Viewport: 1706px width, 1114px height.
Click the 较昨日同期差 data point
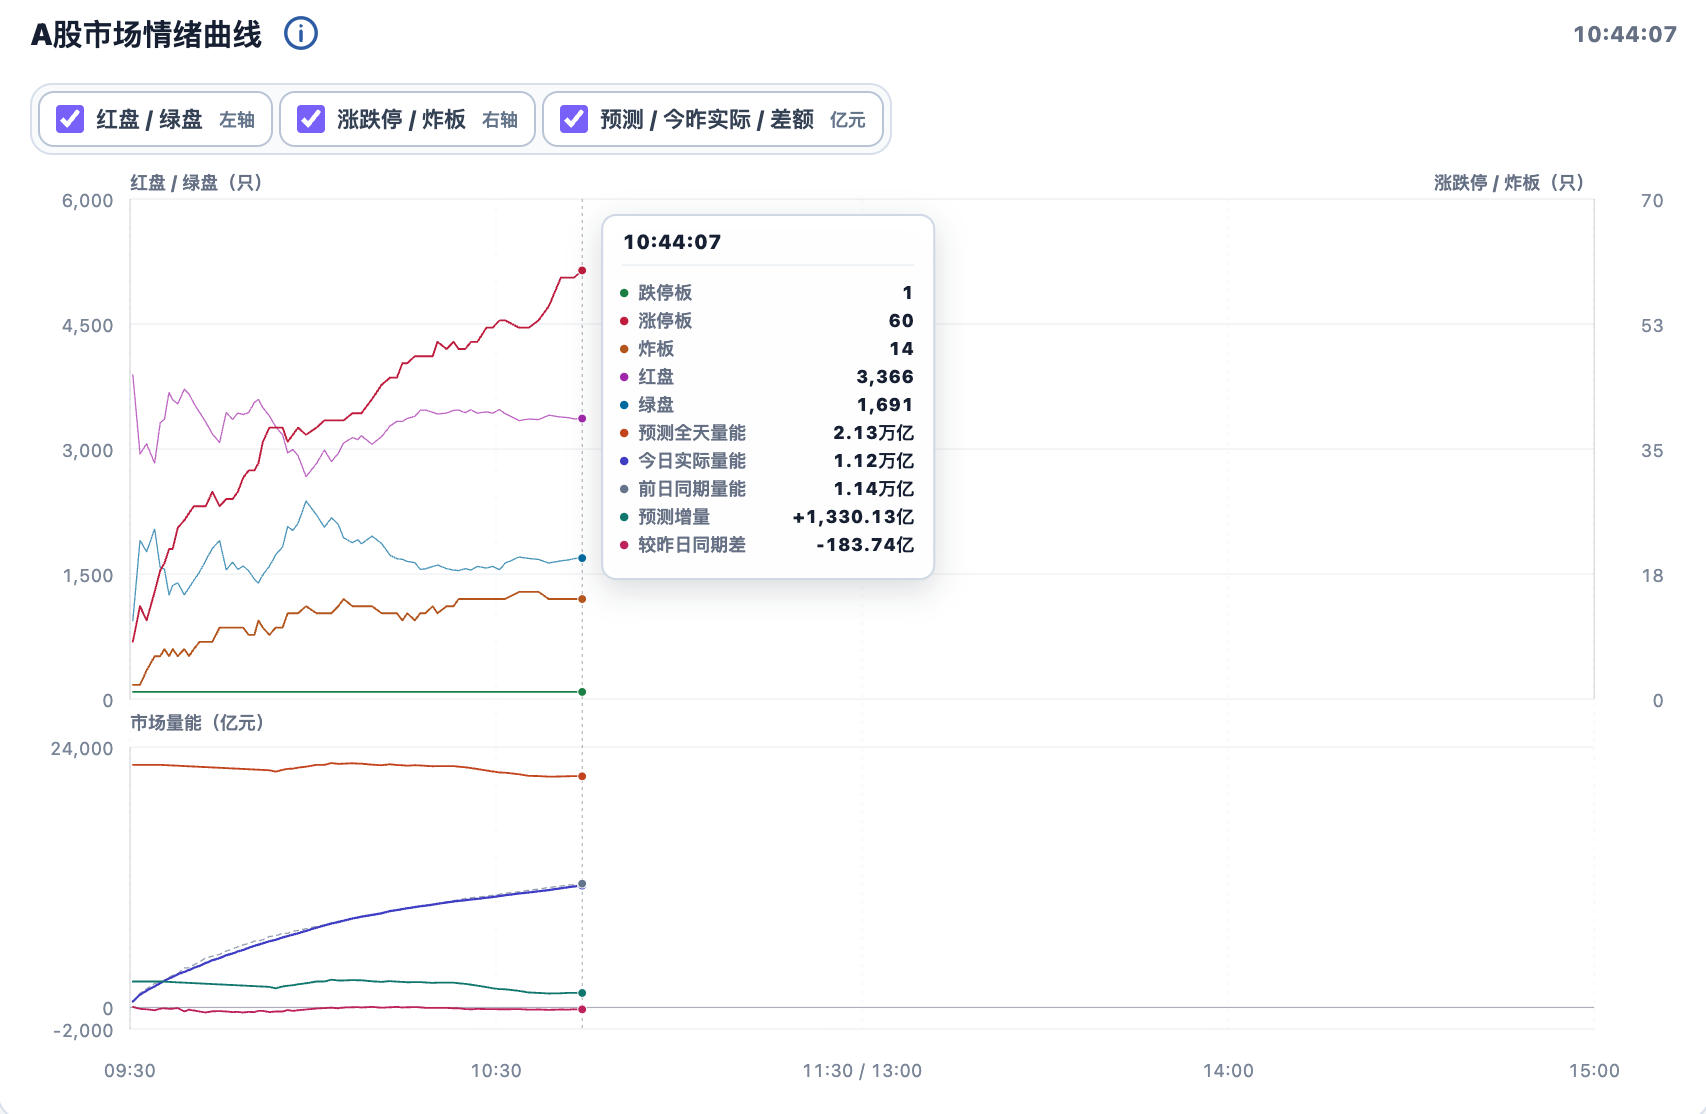(x=582, y=1009)
